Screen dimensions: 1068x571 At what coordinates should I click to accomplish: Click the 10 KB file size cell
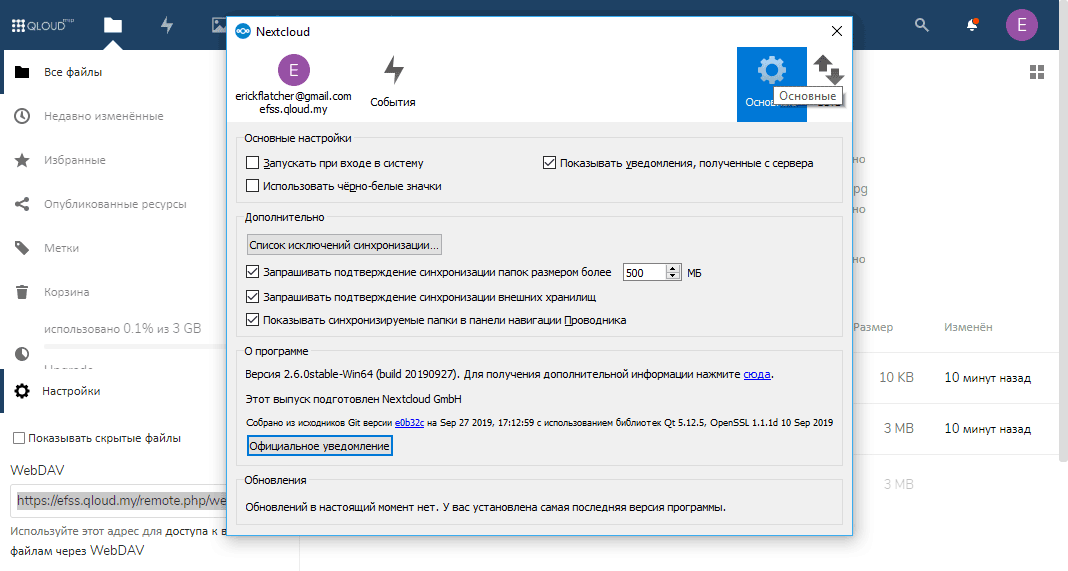tap(896, 377)
